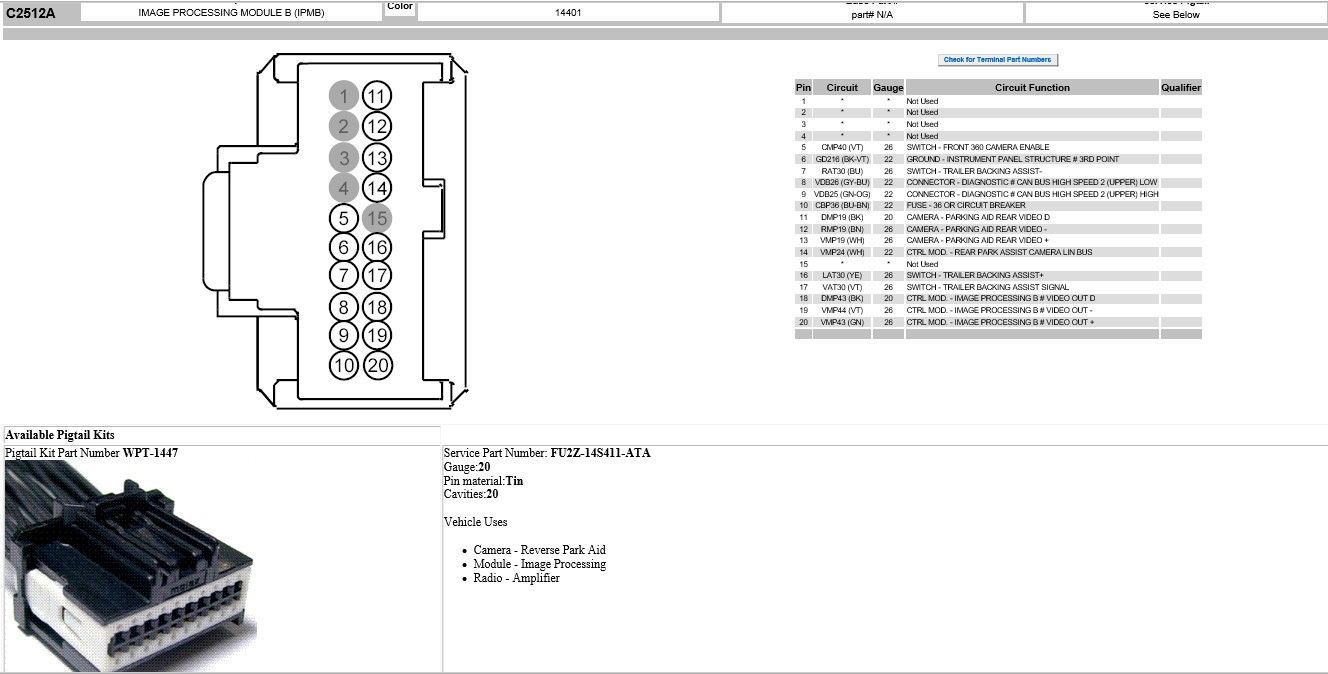Screen dimensions: 1328x674
Task: Click the FU2Z-14S411-ATA service part number
Action: [x=600, y=452]
